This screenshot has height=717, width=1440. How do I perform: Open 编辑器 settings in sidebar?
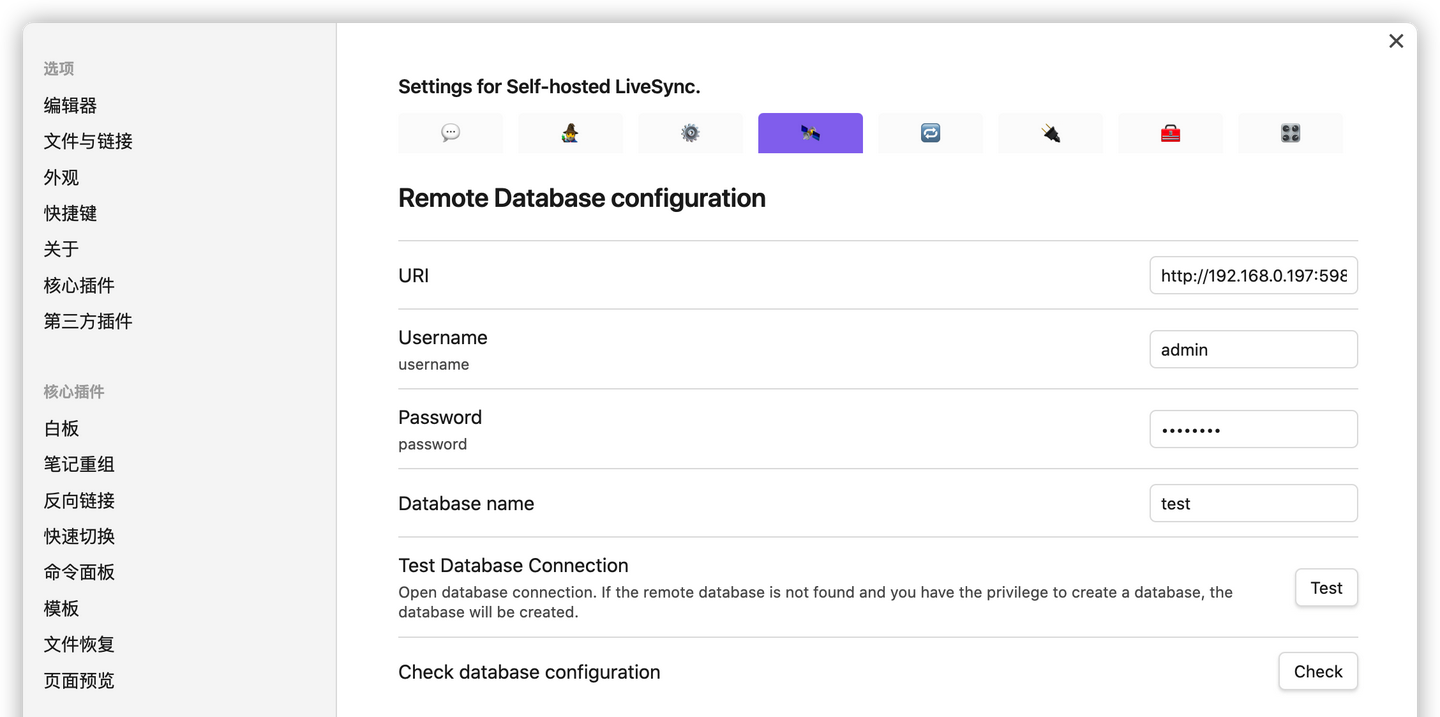click(70, 106)
